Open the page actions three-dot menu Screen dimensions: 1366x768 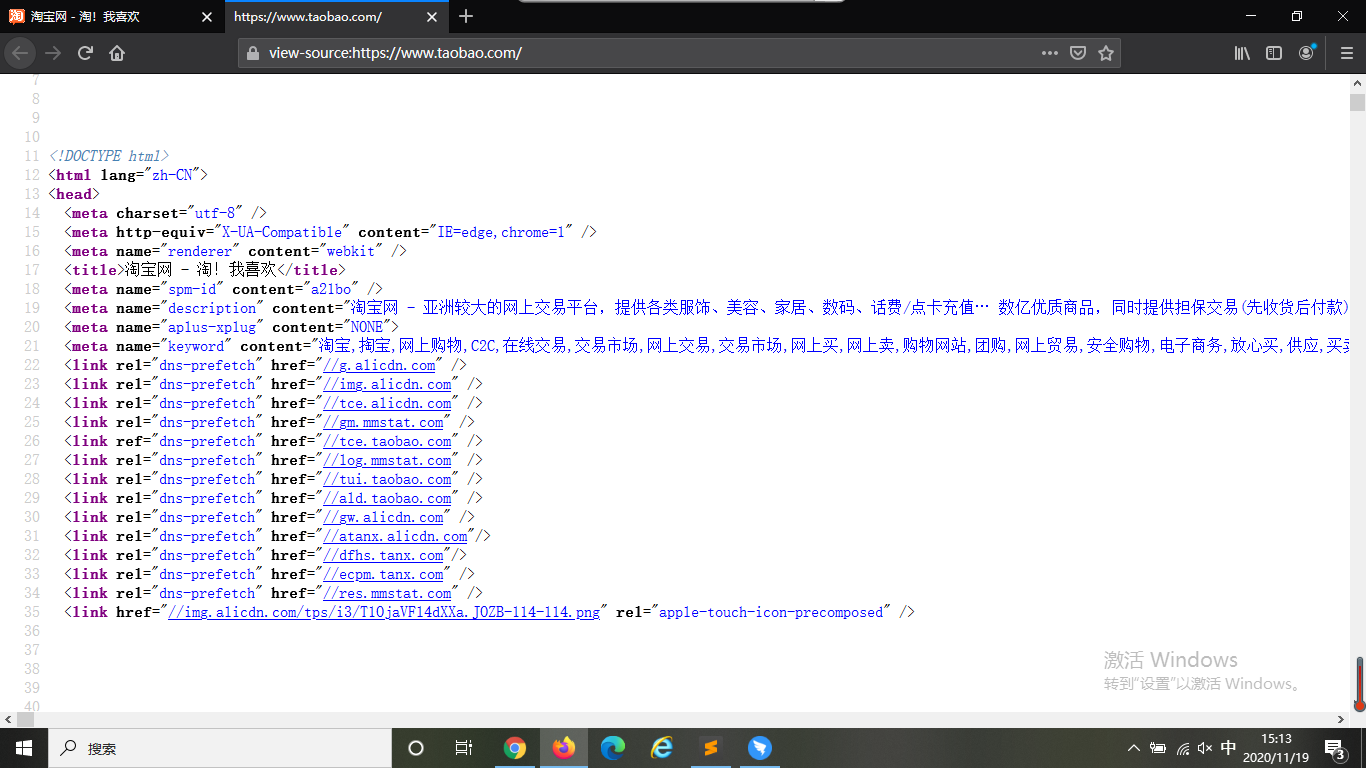(x=1049, y=53)
